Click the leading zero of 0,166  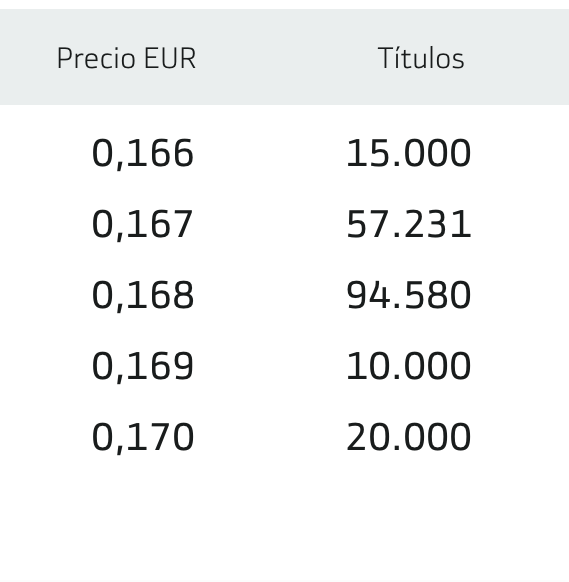(102, 153)
